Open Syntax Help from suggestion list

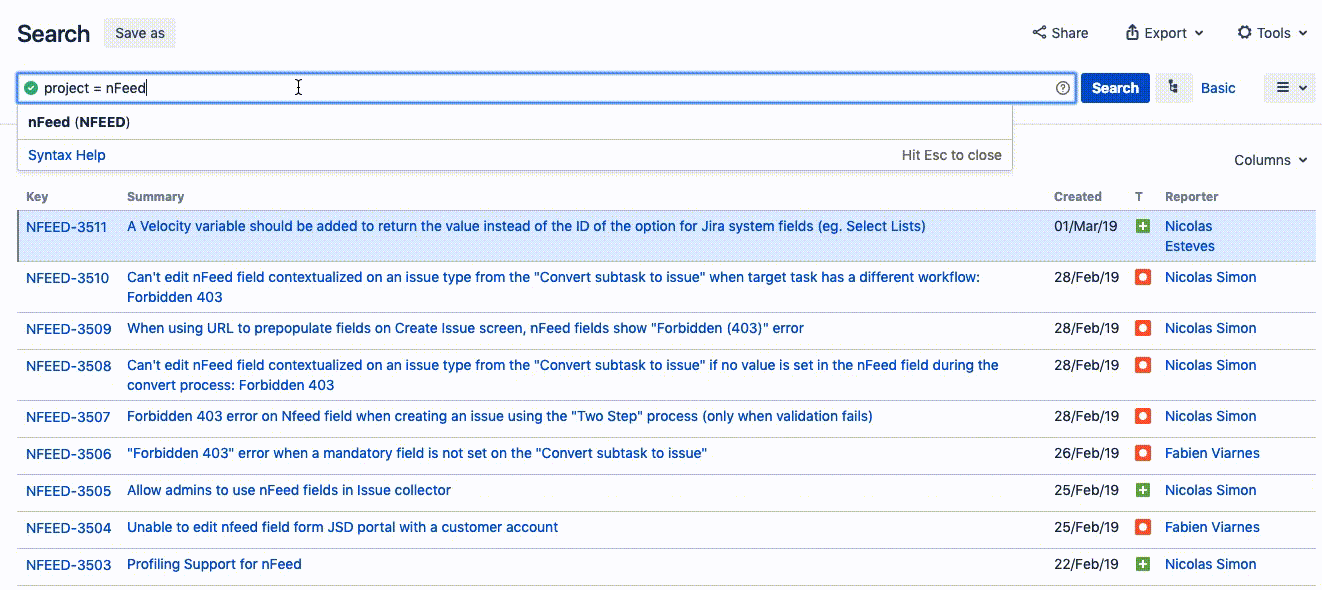[x=67, y=155]
